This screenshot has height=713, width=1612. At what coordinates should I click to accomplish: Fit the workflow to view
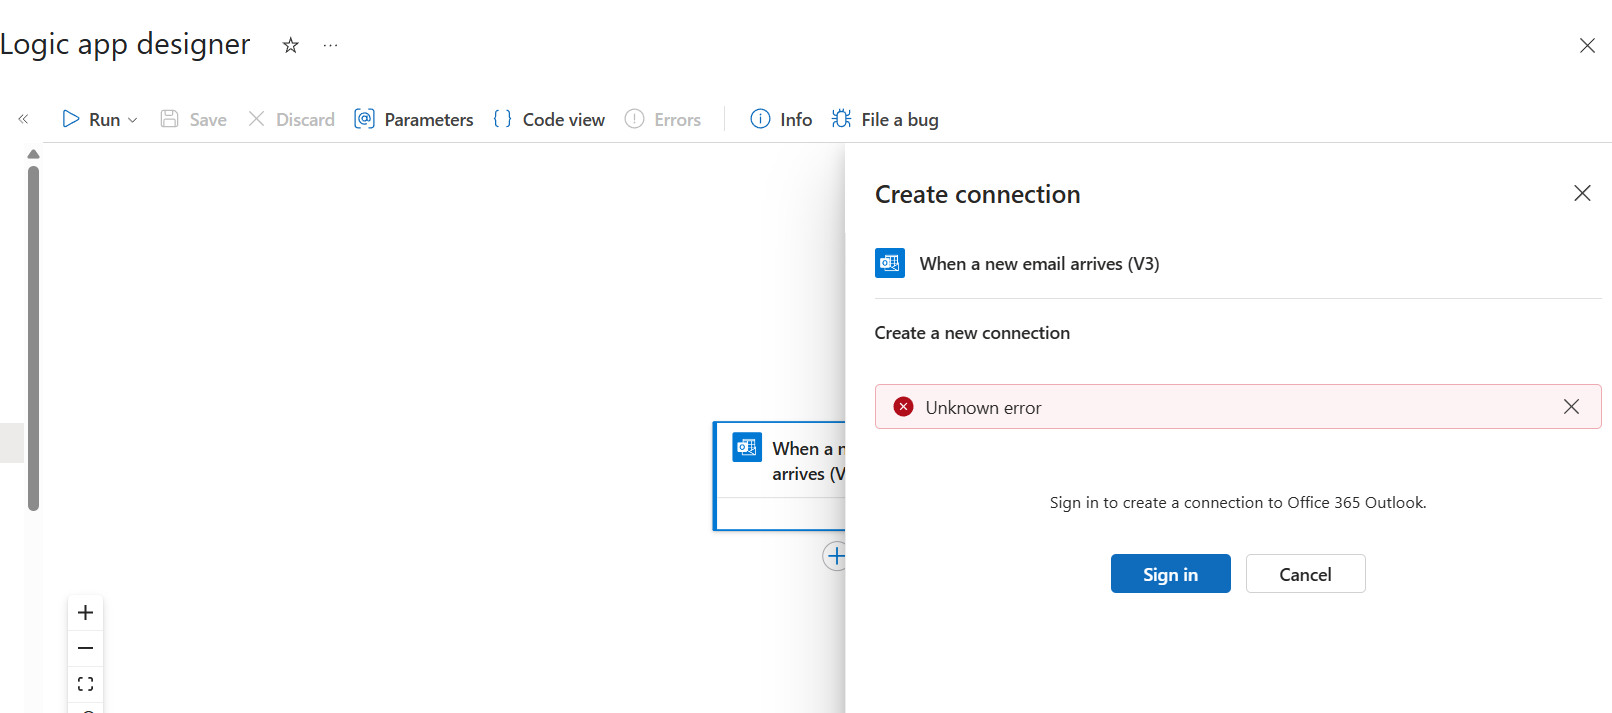(x=86, y=684)
